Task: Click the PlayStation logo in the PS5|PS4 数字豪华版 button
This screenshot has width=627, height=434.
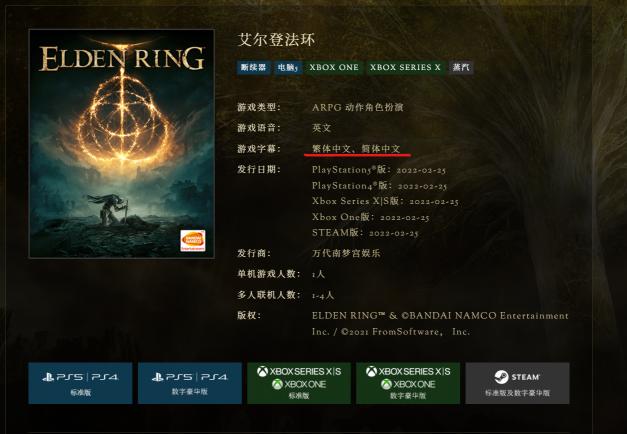Action: (x=158, y=377)
